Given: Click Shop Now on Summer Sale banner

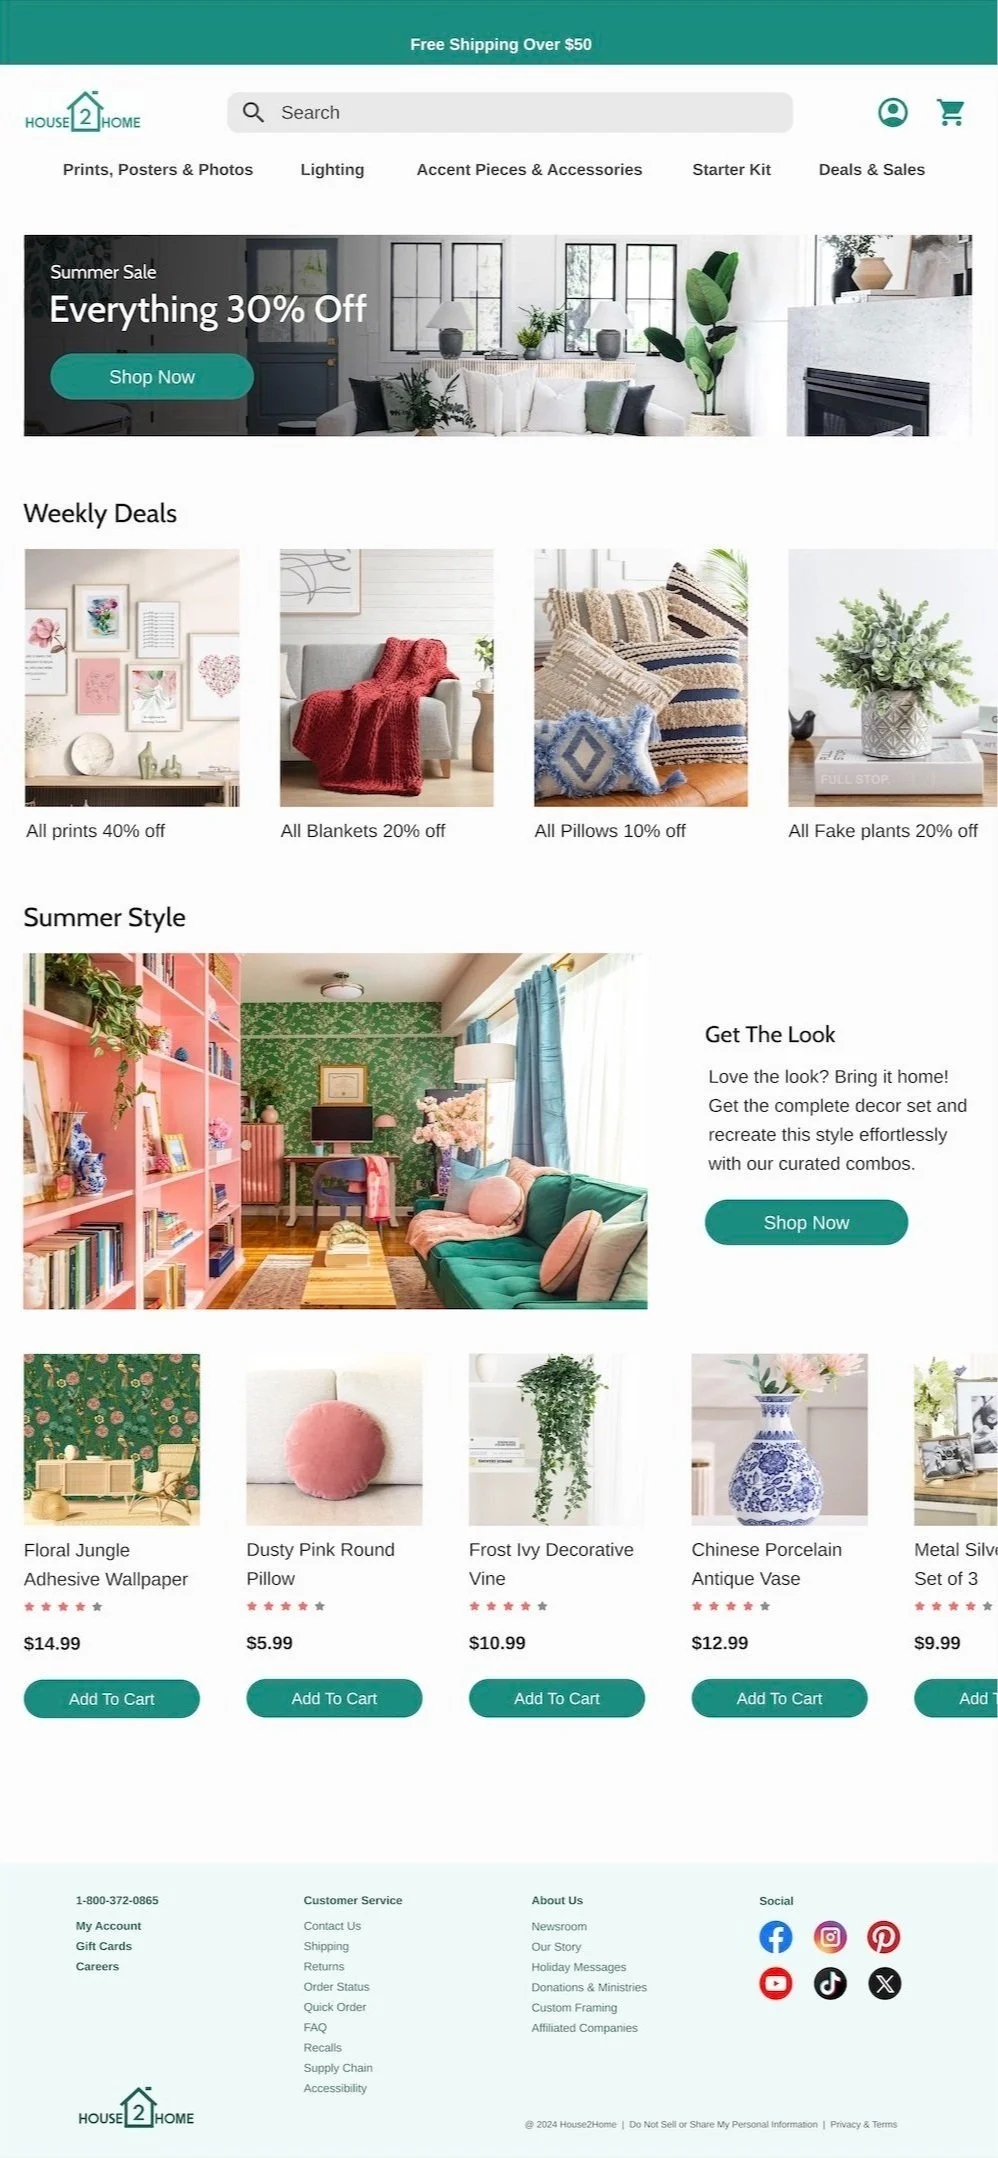Looking at the screenshot, I should [152, 377].
